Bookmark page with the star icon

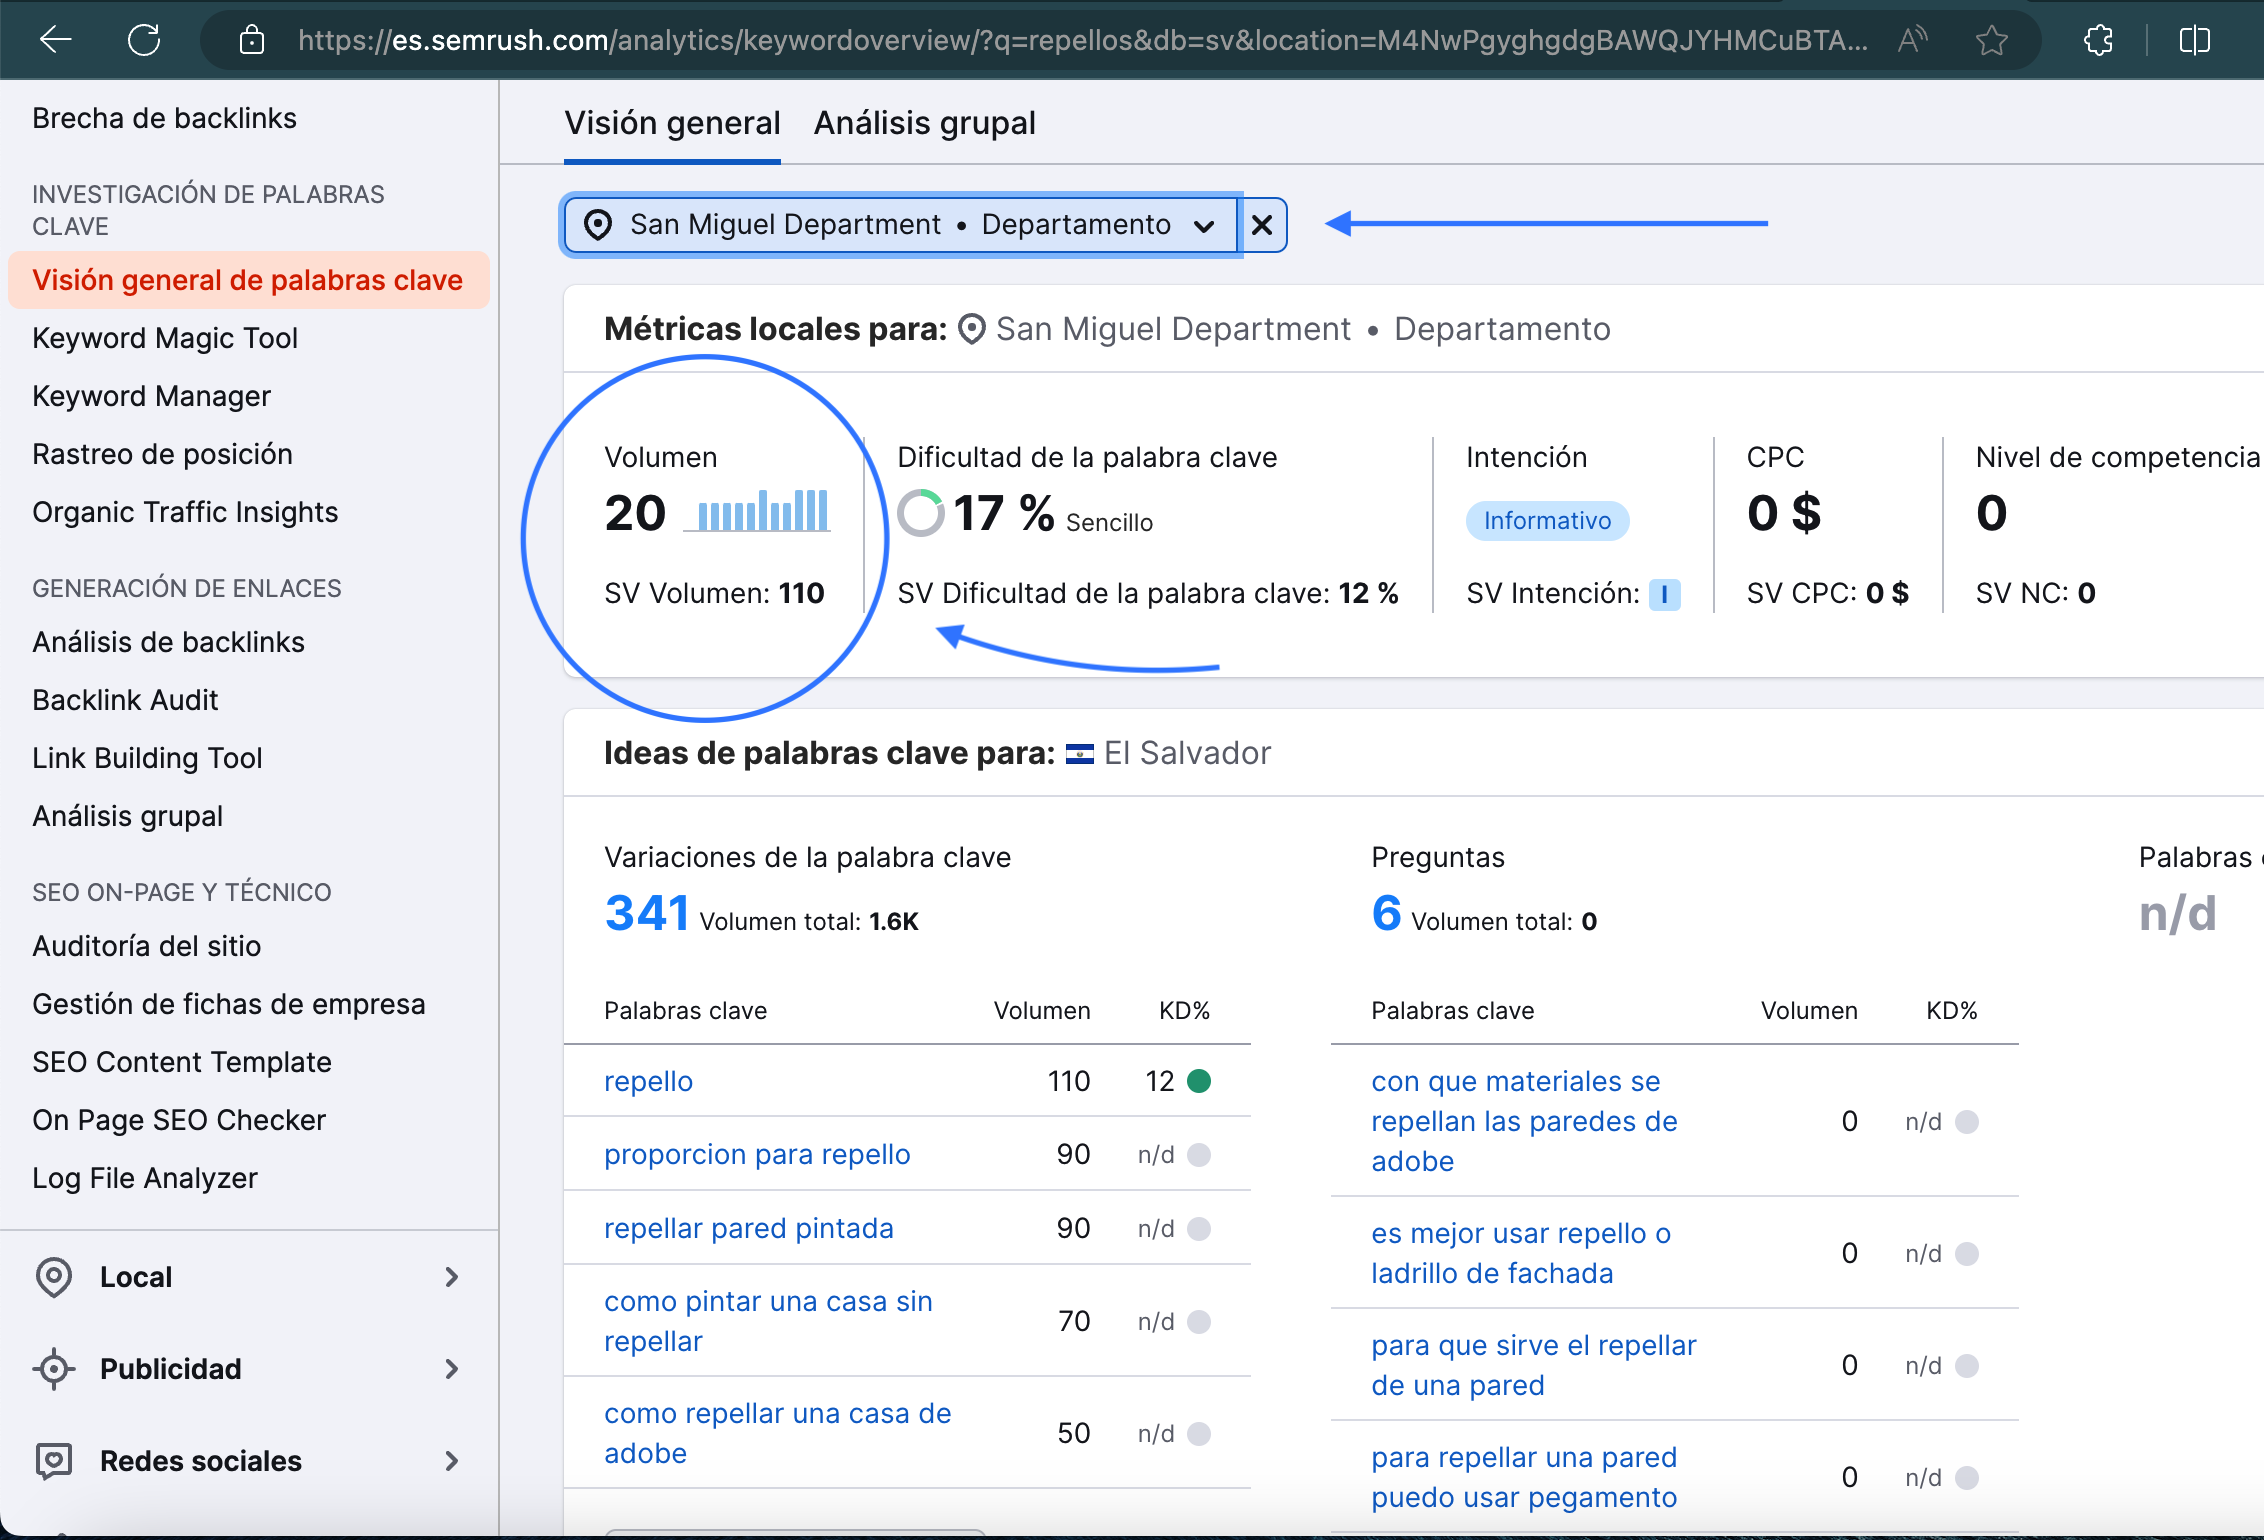point(1991,40)
